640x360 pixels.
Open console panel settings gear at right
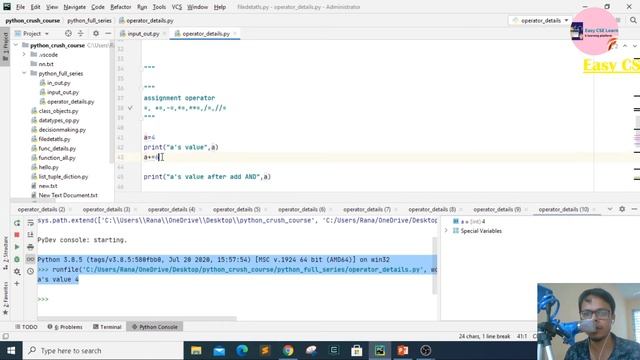[x=622, y=209]
